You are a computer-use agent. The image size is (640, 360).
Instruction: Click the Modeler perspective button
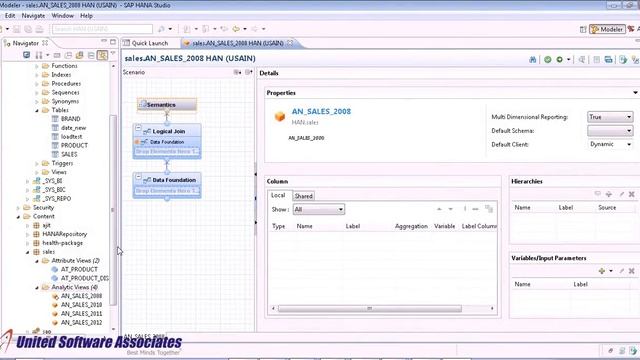coord(607,29)
